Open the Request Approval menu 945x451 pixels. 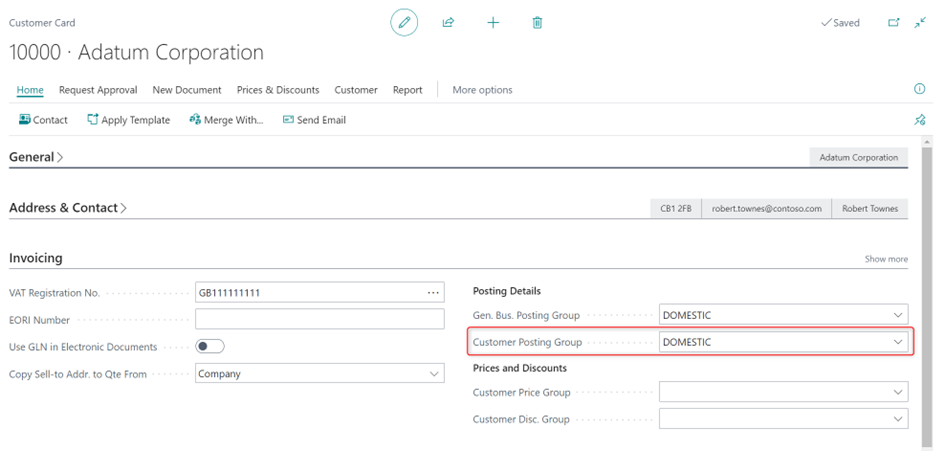98,90
